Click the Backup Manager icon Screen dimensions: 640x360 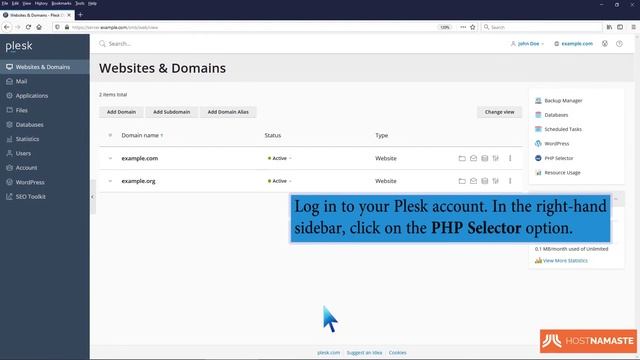(x=538, y=100)
